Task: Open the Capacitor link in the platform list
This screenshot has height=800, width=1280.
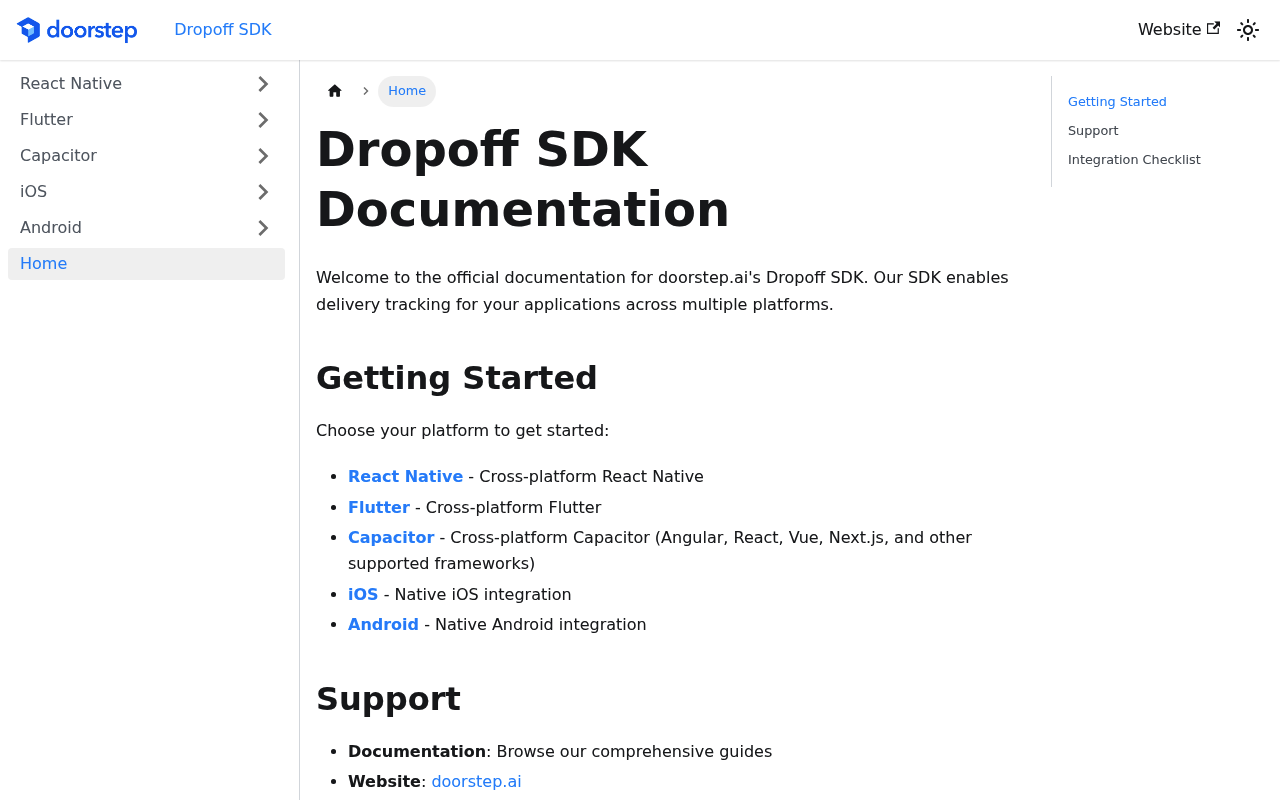Action: pyautogui.click(x=391, y=538)
